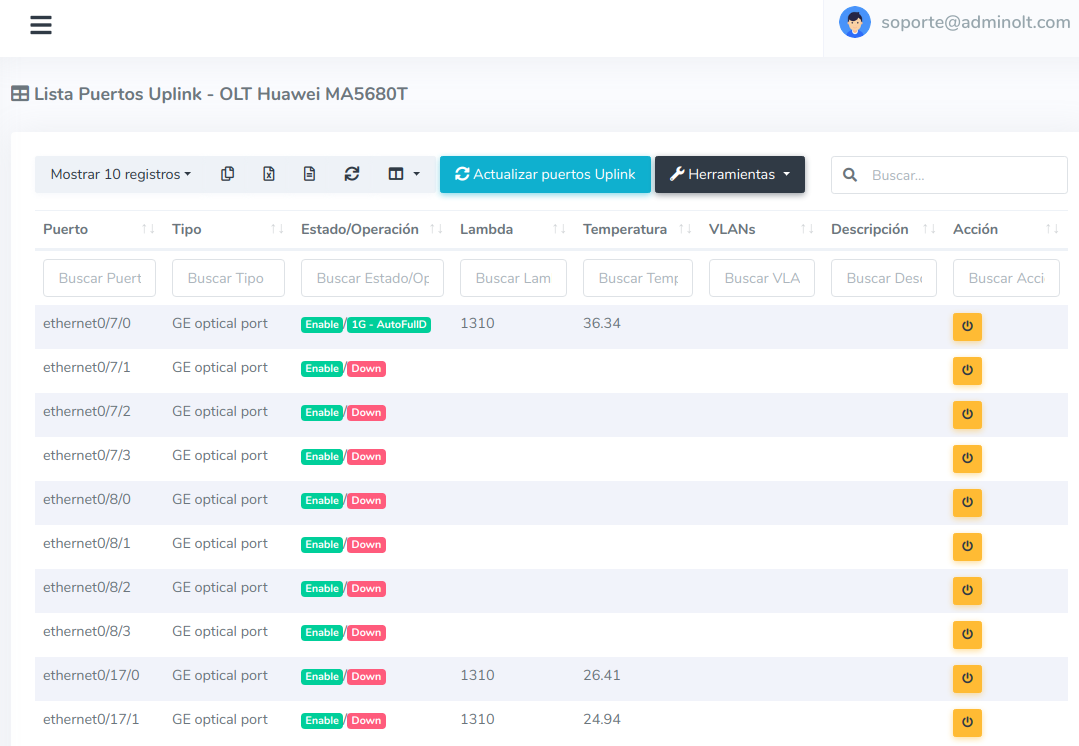The width and height of the screenshot is (1079, 746).
Task: Export the table to Excel file
Action: pyautogui.click(x=269, y=174)
